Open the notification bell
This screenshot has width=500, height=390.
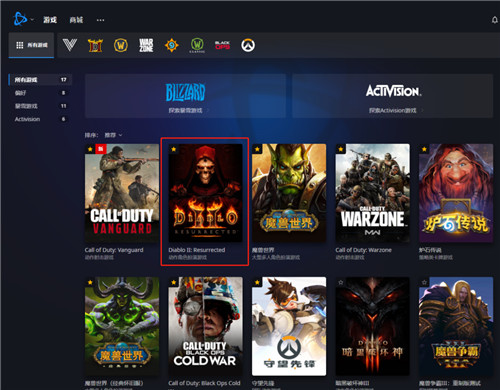(x=495, y=20)
